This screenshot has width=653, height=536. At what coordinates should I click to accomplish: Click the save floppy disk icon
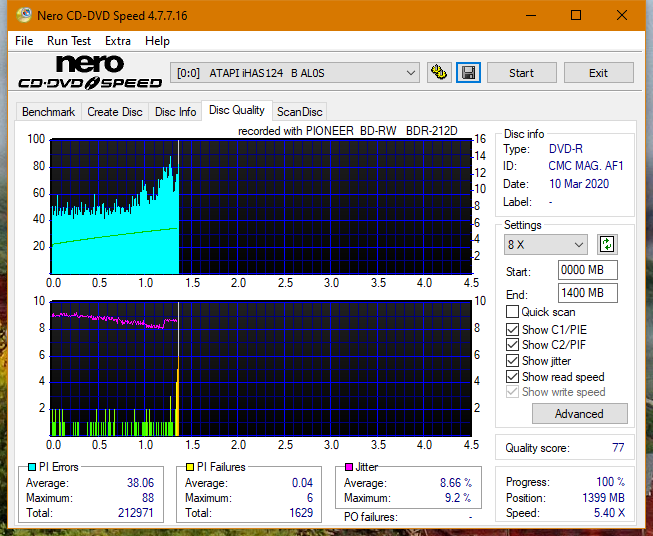pos(468,73)
